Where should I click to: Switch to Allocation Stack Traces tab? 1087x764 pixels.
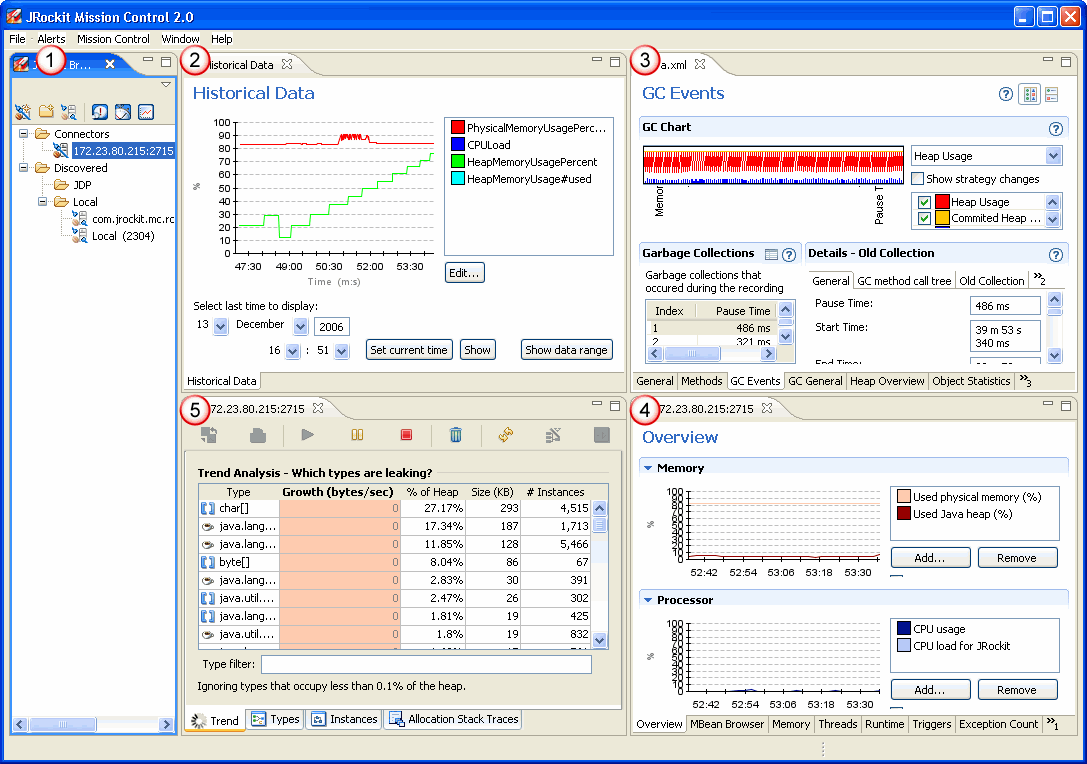pos(454,720)
